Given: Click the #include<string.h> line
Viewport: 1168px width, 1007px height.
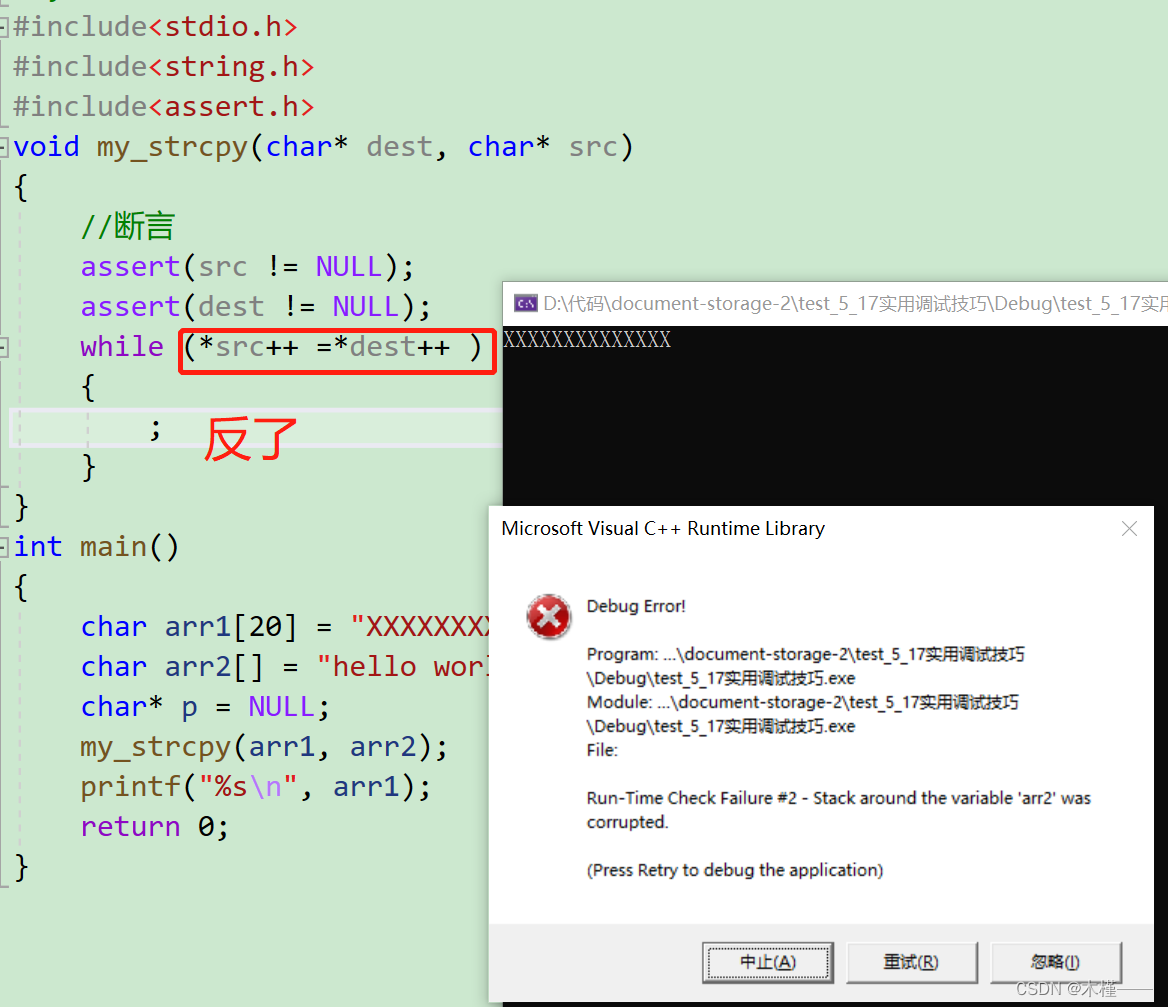Looking at the screenshot, I should tap(164, 67).
